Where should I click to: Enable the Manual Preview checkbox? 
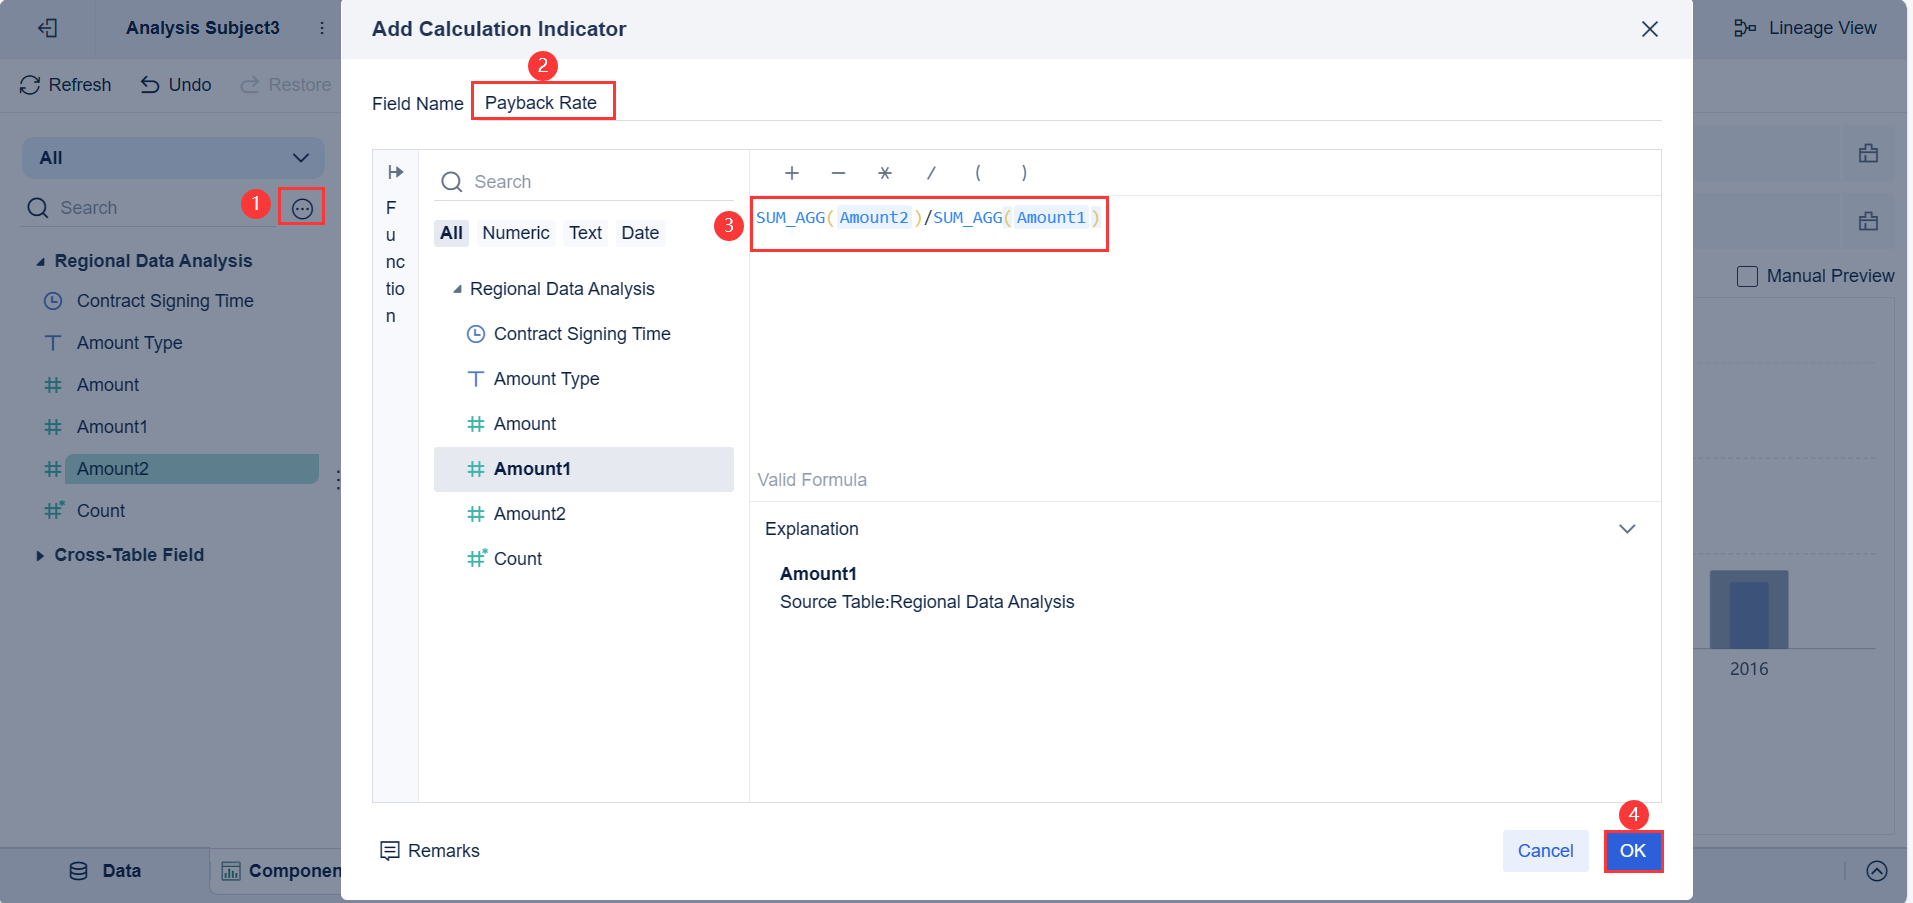coord(1747,276)
